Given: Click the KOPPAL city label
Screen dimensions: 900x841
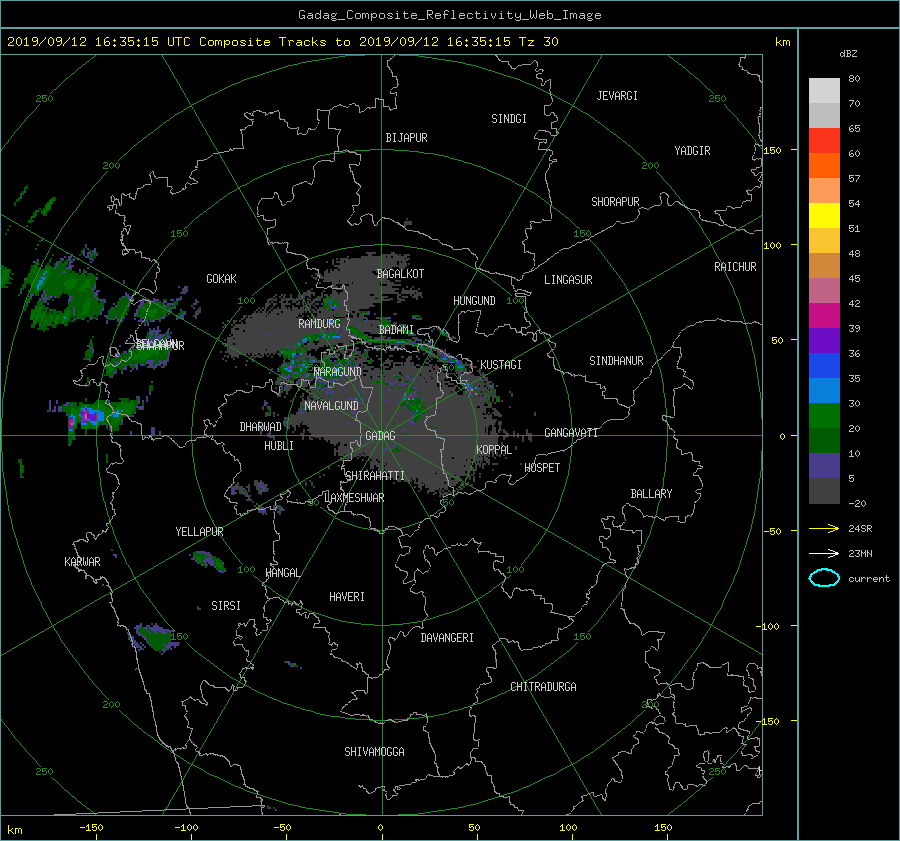Looking at the screenshot, I should (x=494, y=449).
